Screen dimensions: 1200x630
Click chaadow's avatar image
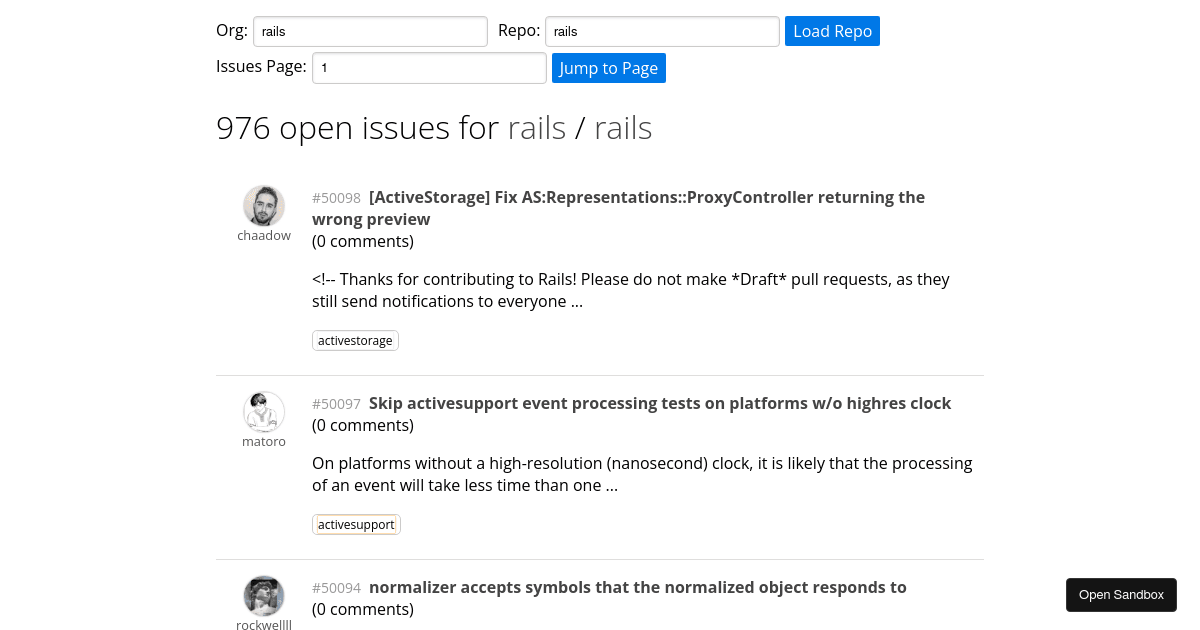click(264, 206)
